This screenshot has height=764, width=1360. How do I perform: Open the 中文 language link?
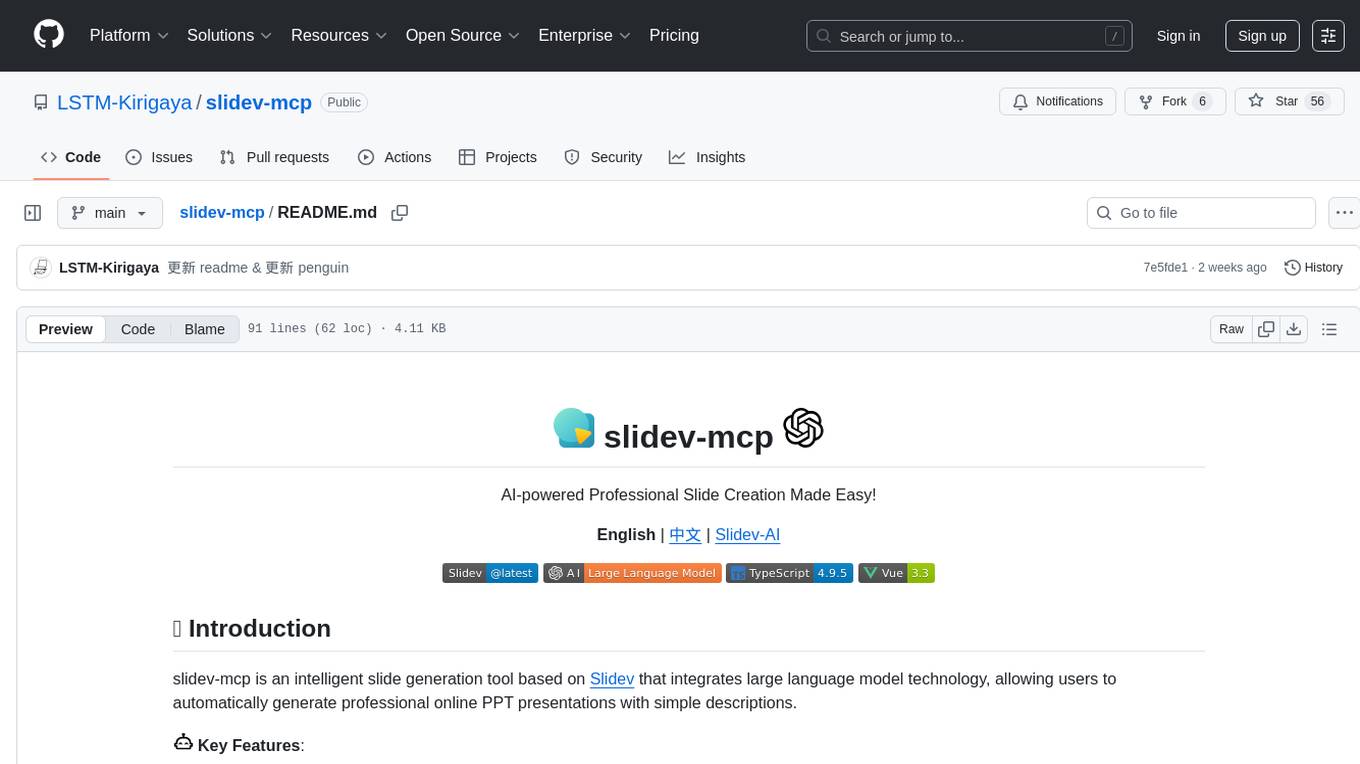click(685, 535)
